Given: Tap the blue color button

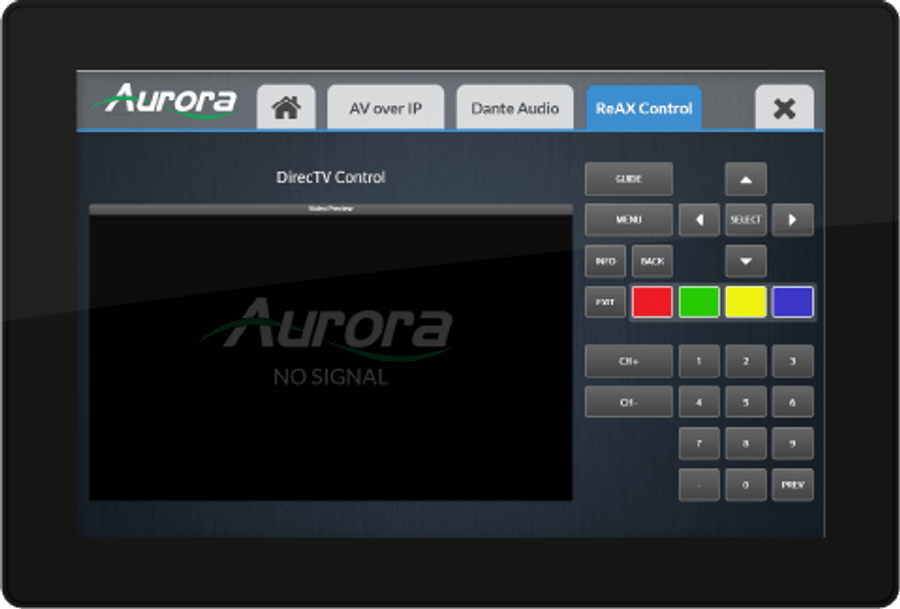Looking at the screenshot, I should click(793, 302).
